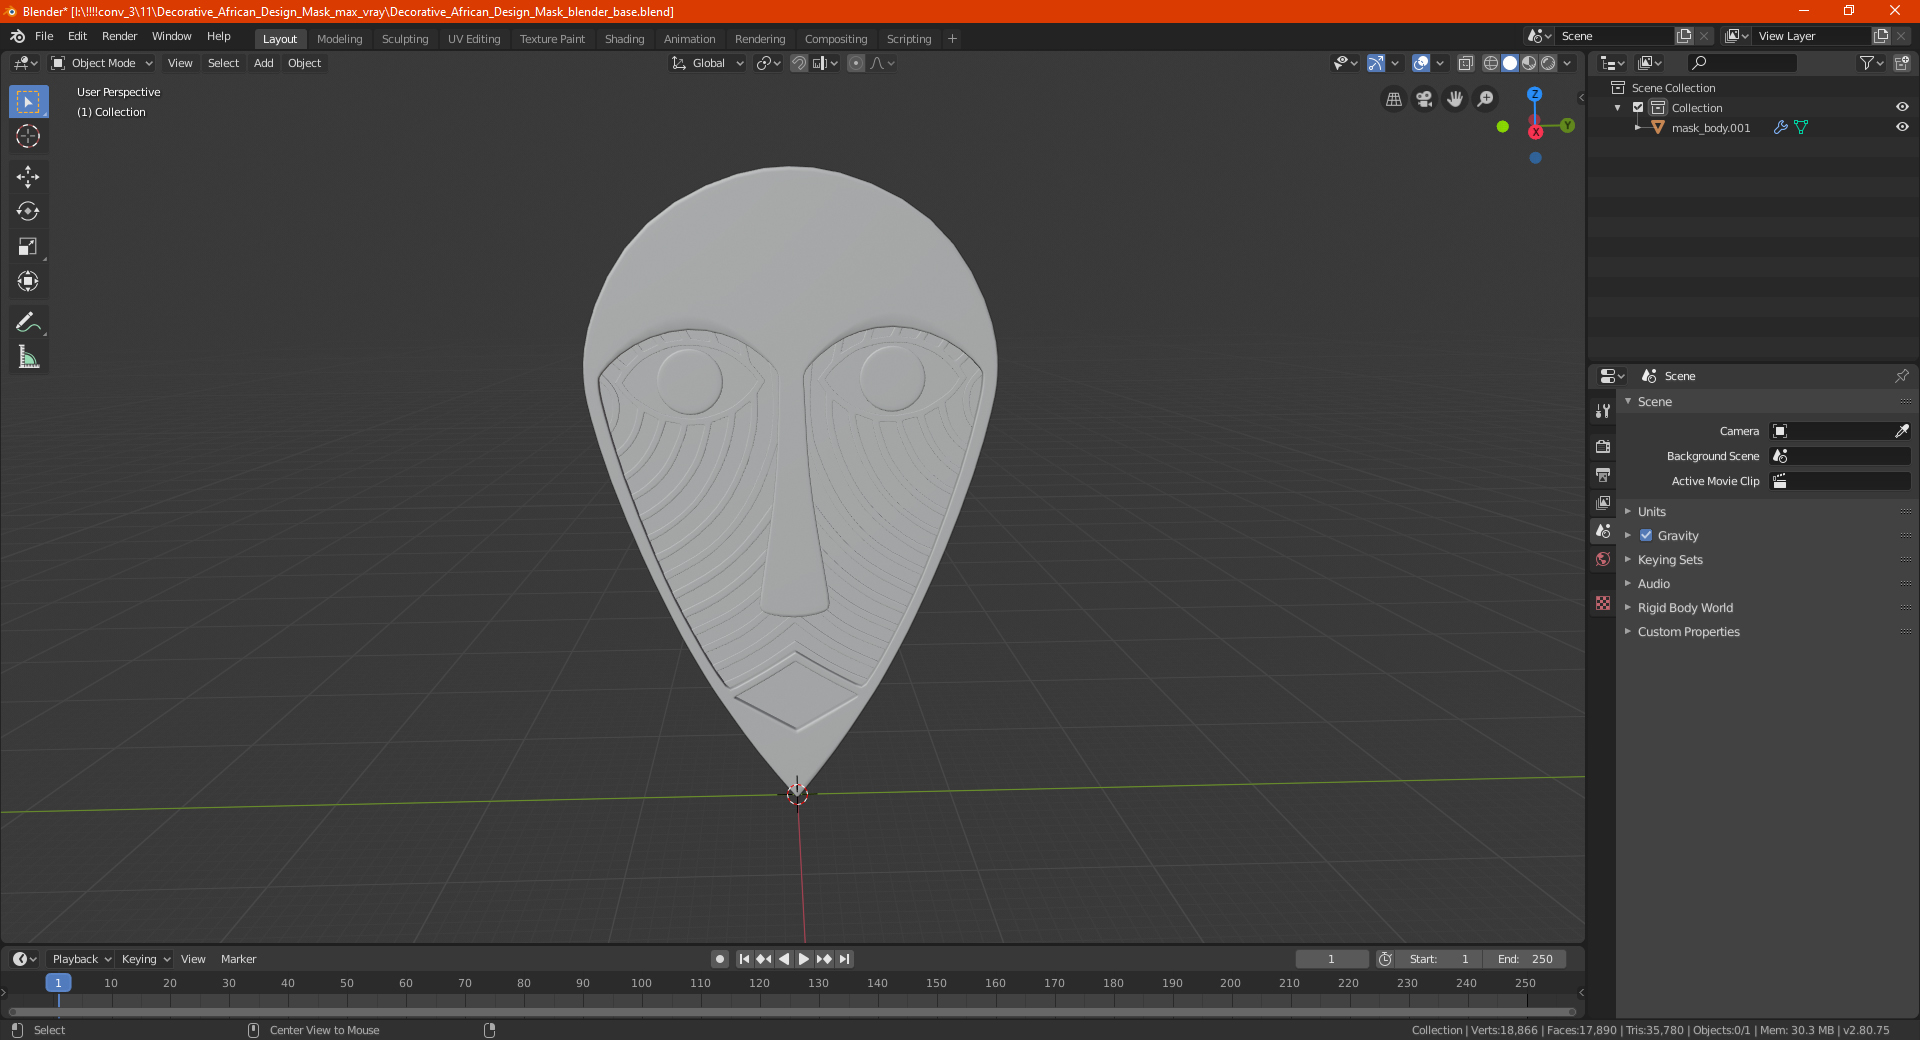Screen dimensions: 1920x1040
Task: Open the Render menu
Action: pyautogui.click(x=119, y=36)
